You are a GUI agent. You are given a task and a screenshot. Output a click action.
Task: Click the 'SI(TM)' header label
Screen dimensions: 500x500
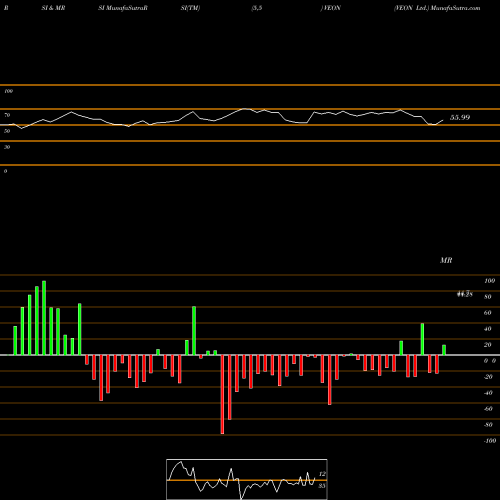click(190, 8)
